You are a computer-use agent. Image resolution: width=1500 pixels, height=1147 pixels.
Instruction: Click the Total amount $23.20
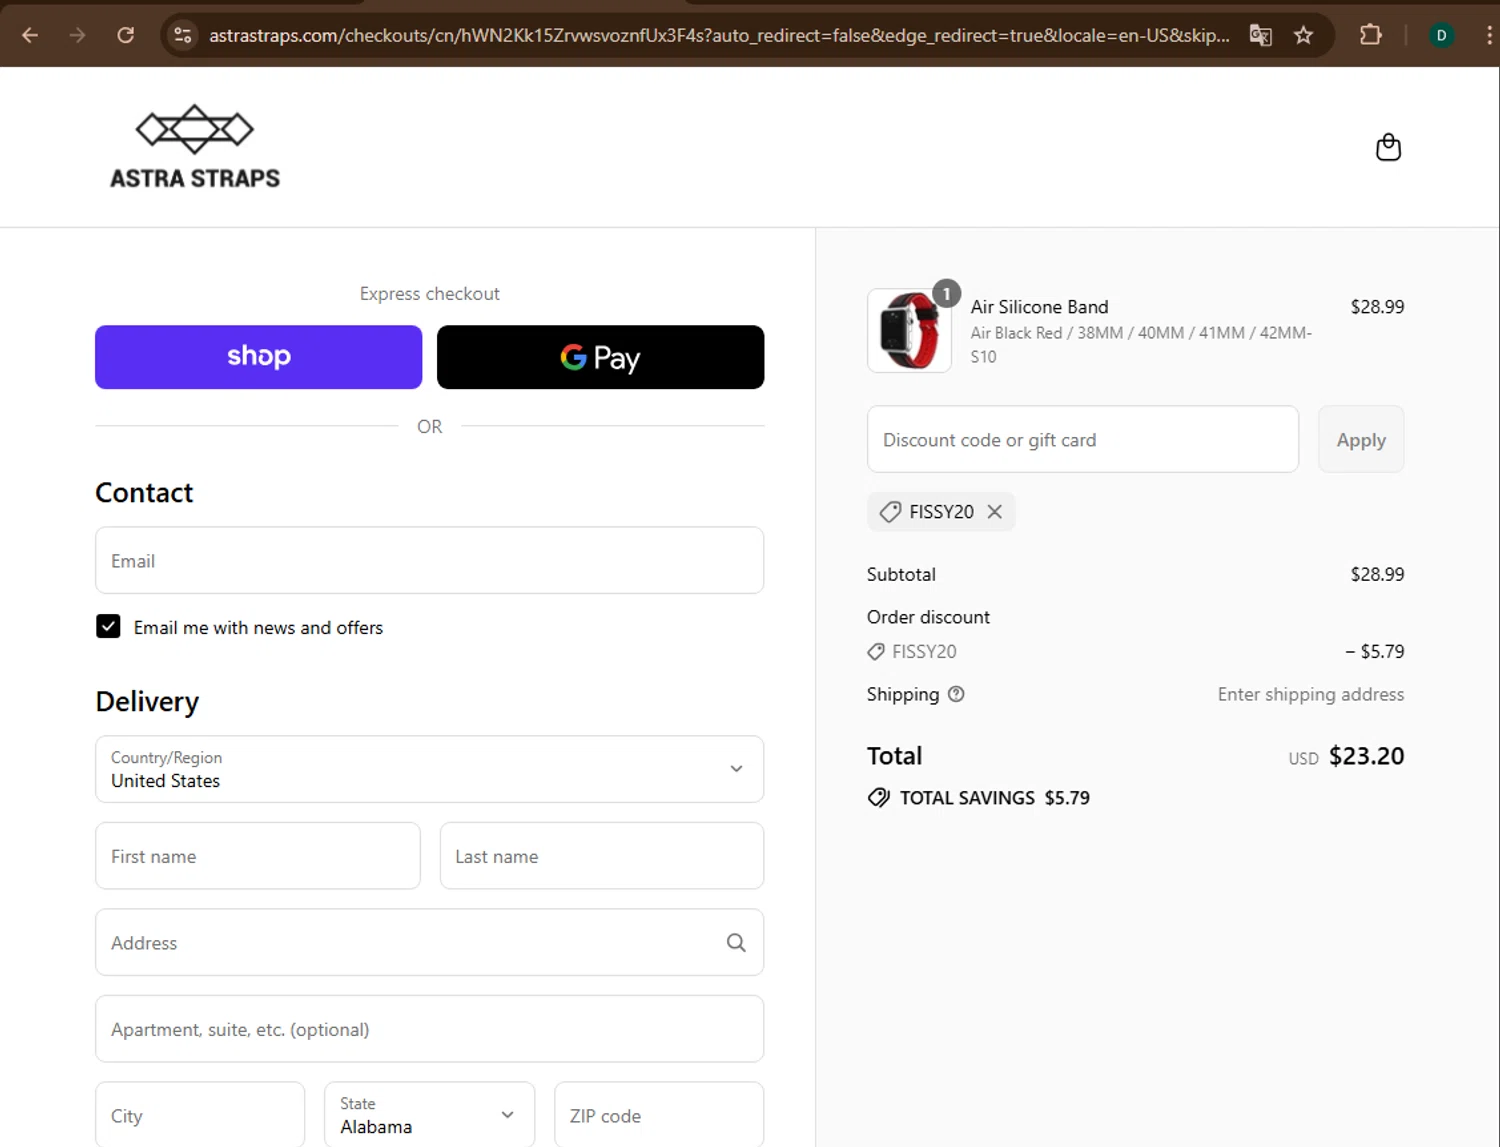pyautogui.click(x=1366, y=756)
